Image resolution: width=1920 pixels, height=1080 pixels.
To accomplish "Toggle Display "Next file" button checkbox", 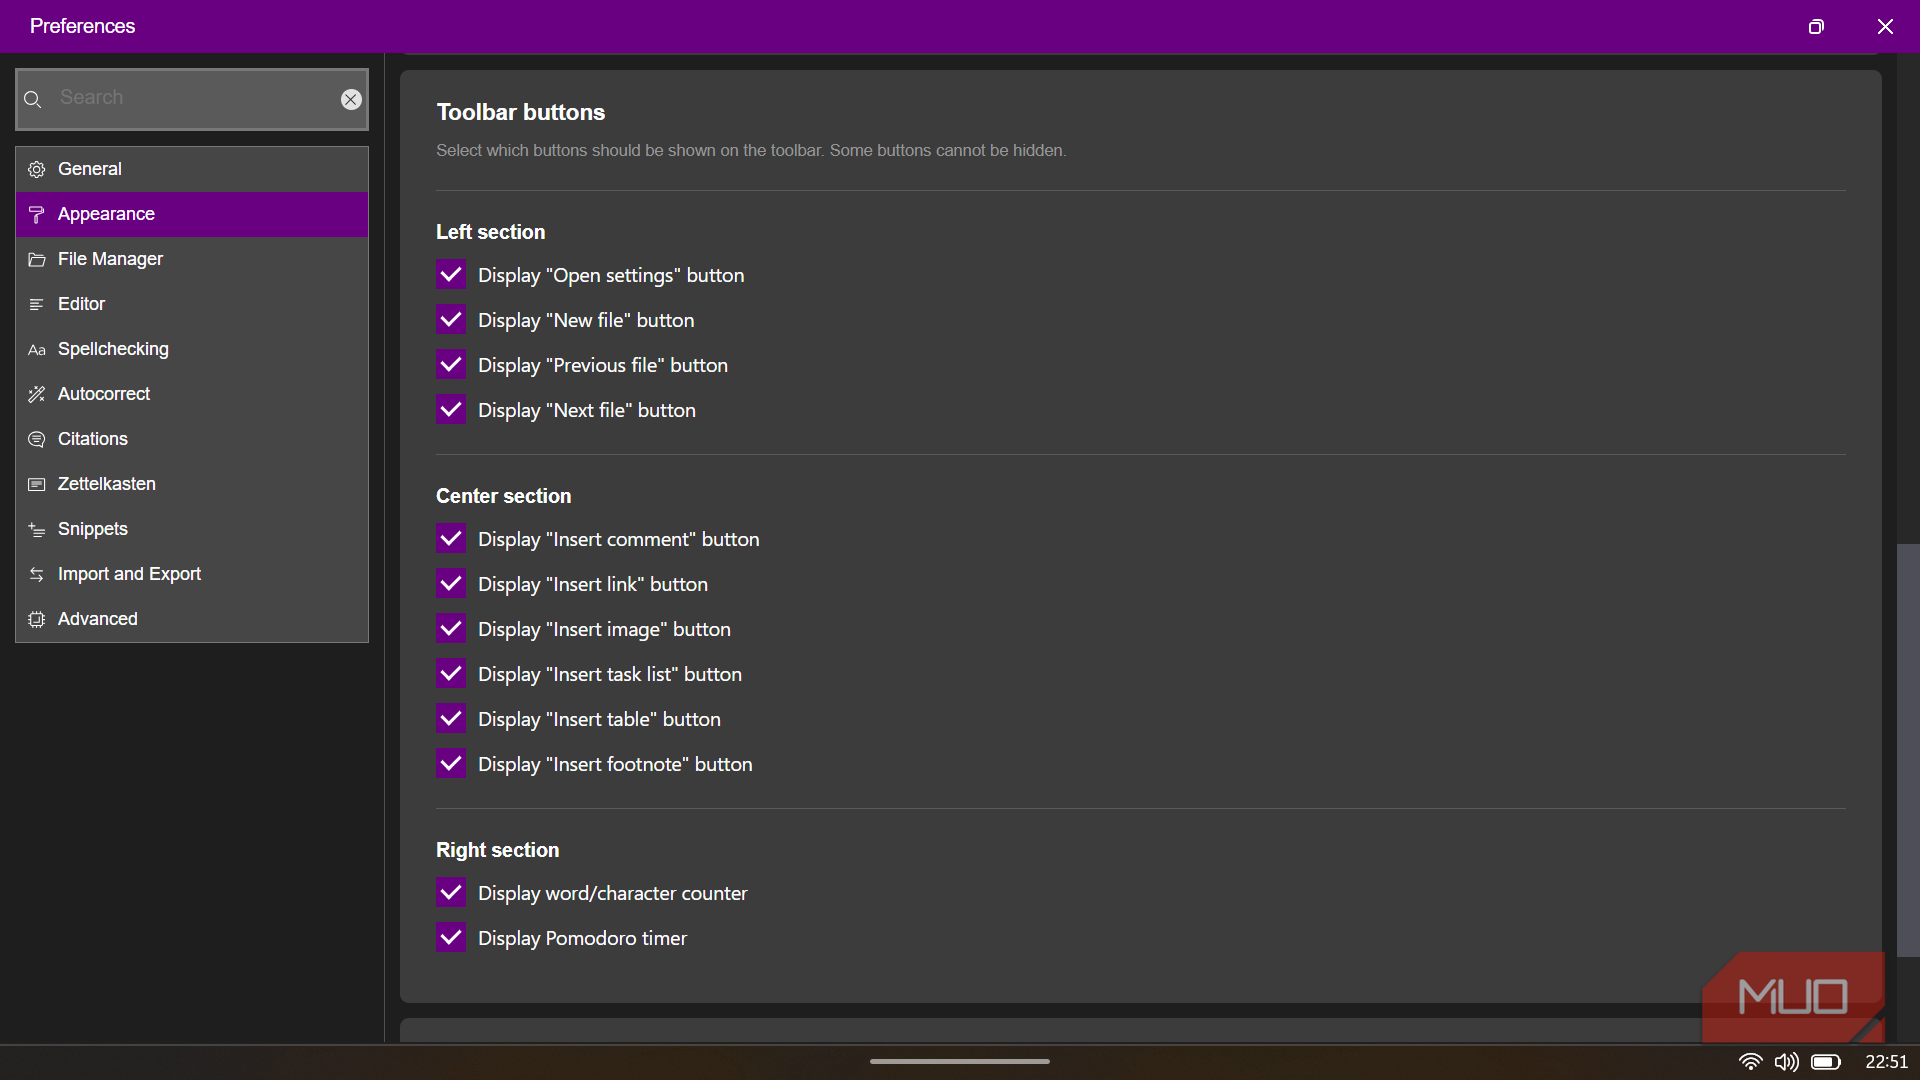I will click(x=451, y=410).
